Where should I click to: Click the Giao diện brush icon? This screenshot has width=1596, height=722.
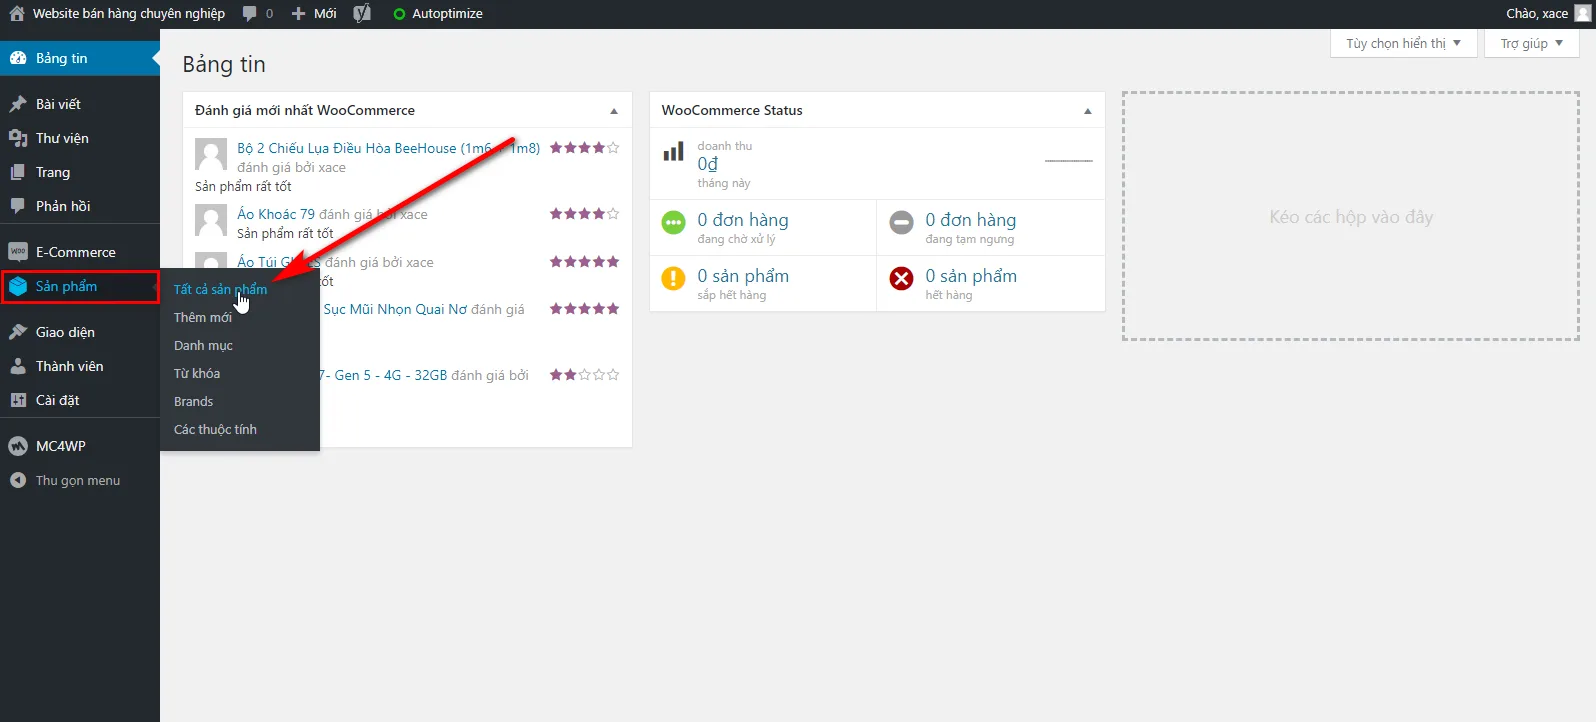18,332
